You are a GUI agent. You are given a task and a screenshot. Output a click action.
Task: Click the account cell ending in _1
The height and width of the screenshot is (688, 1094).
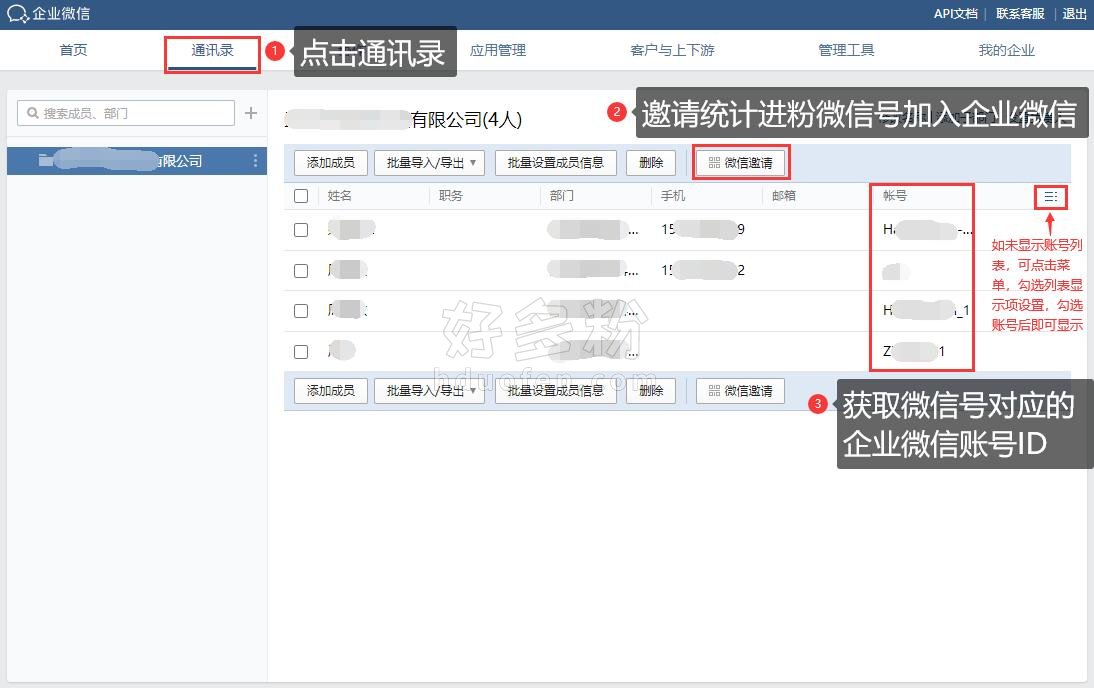[926, 311]
